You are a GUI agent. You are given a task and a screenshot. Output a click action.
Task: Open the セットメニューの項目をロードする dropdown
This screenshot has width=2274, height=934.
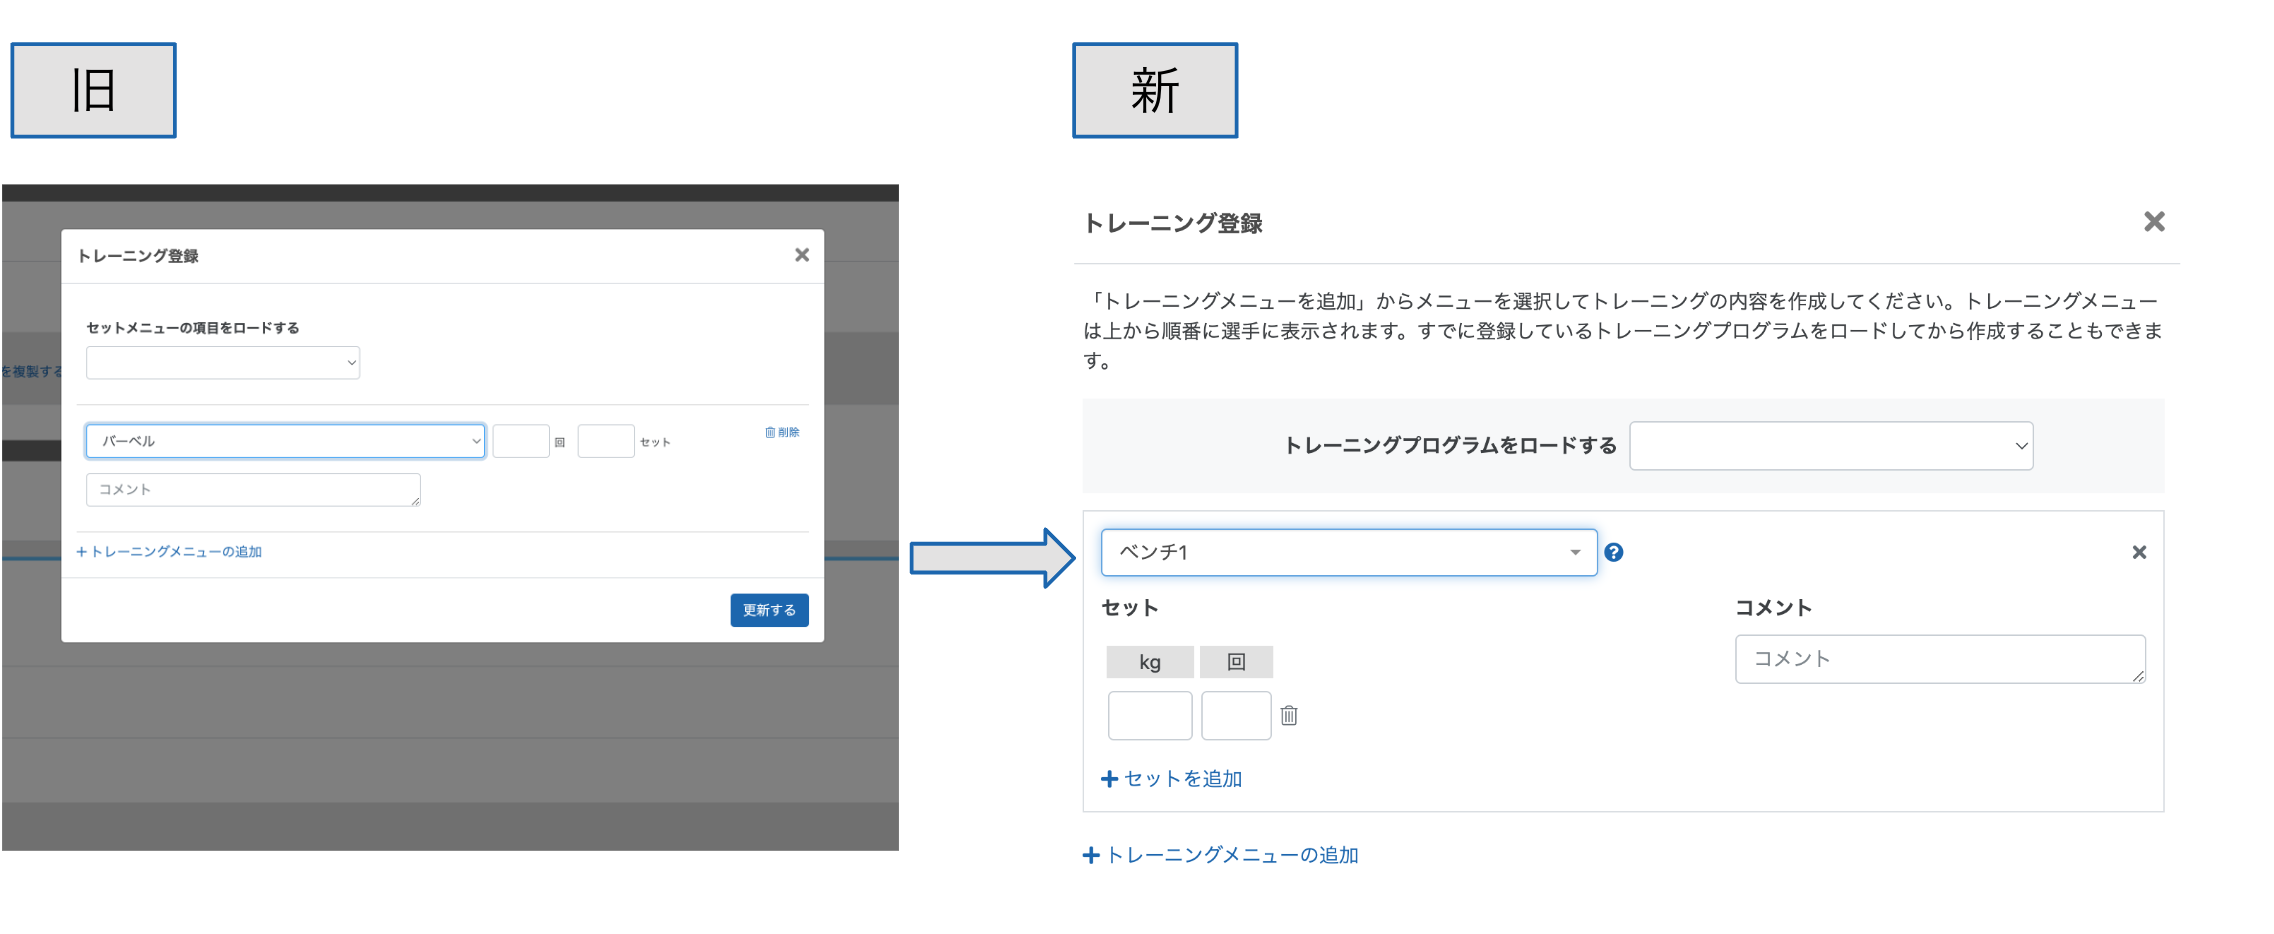point(223,362)
